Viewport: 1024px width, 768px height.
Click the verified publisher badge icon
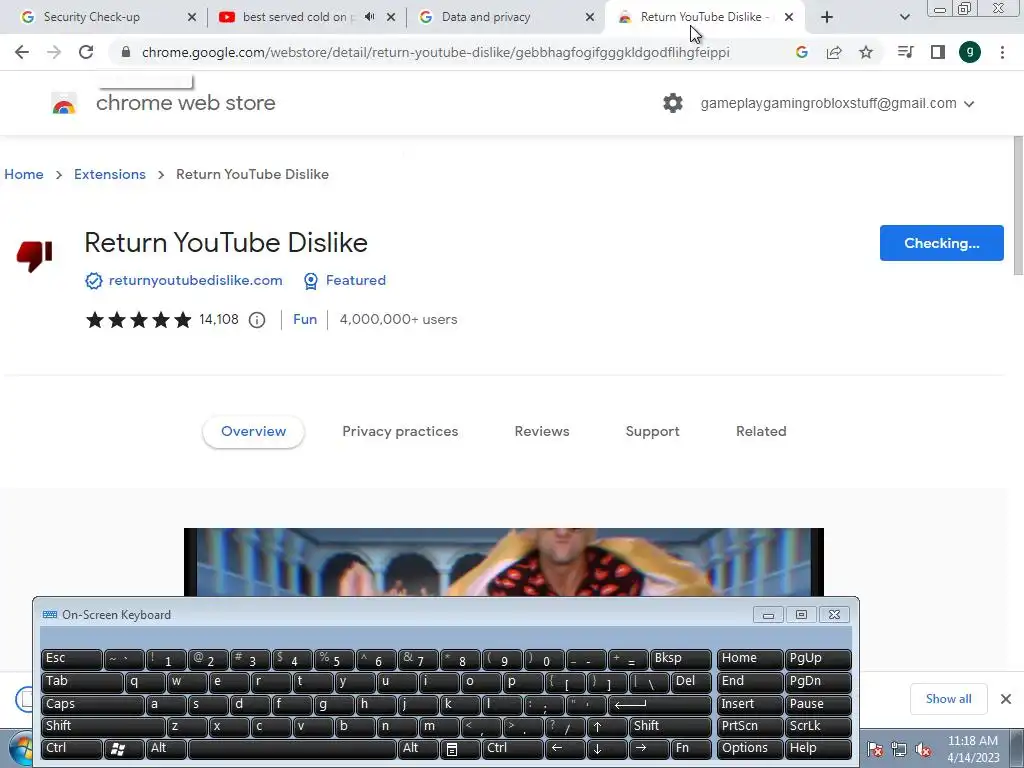[x=93, y=281]
